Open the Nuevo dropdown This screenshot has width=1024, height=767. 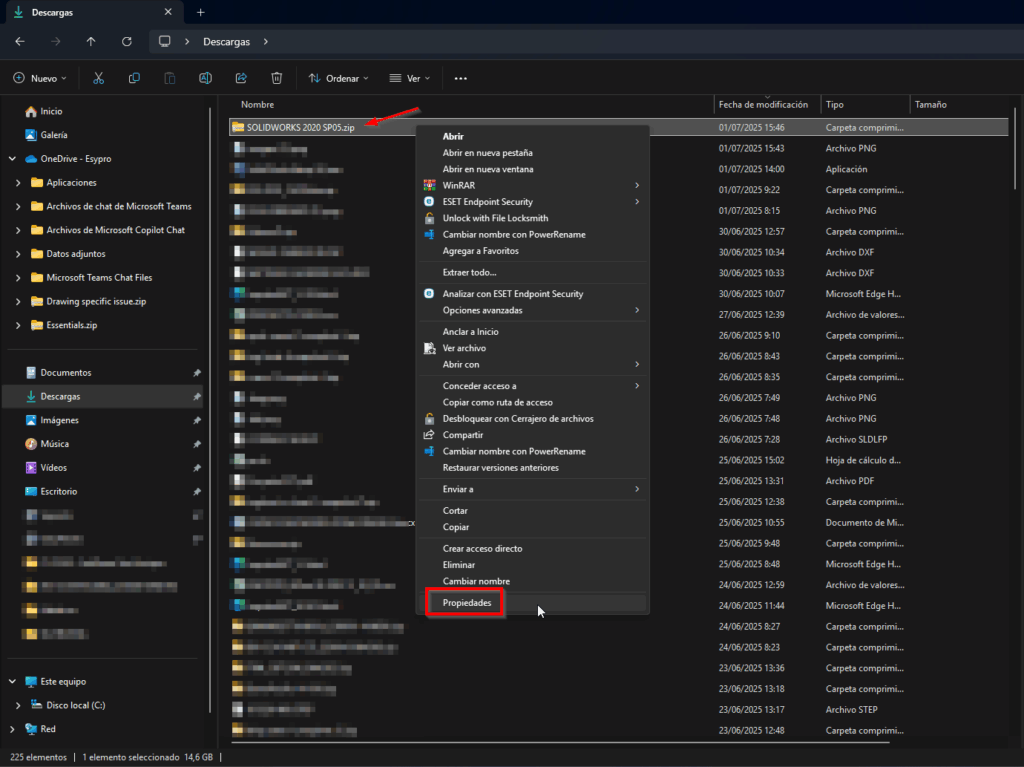click(x=40, y=78)
